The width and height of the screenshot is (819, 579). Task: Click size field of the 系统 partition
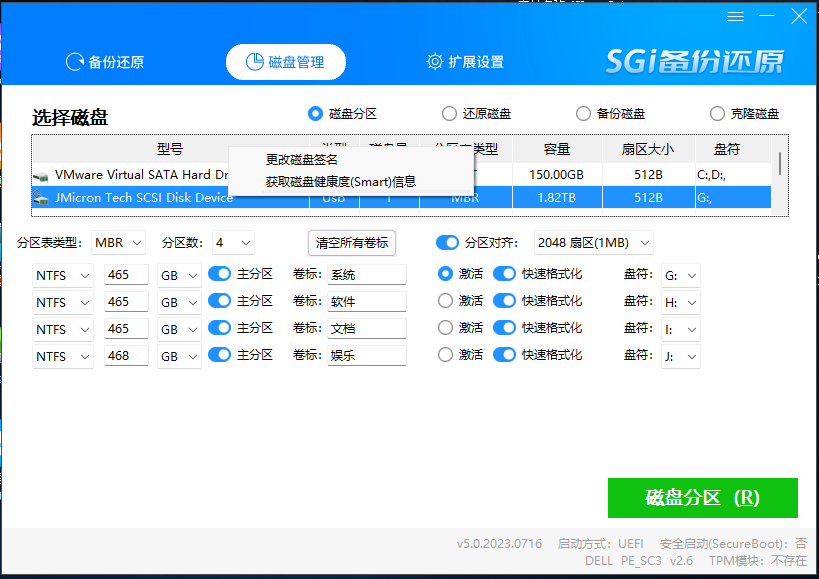click(x=126, y=275)
